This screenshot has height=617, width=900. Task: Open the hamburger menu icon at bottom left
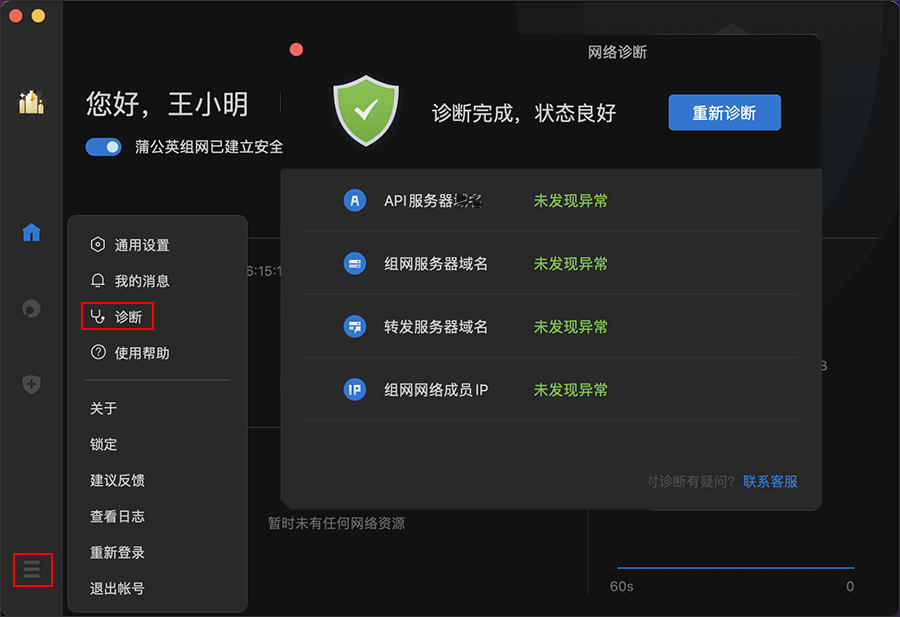tap(32, 570)
